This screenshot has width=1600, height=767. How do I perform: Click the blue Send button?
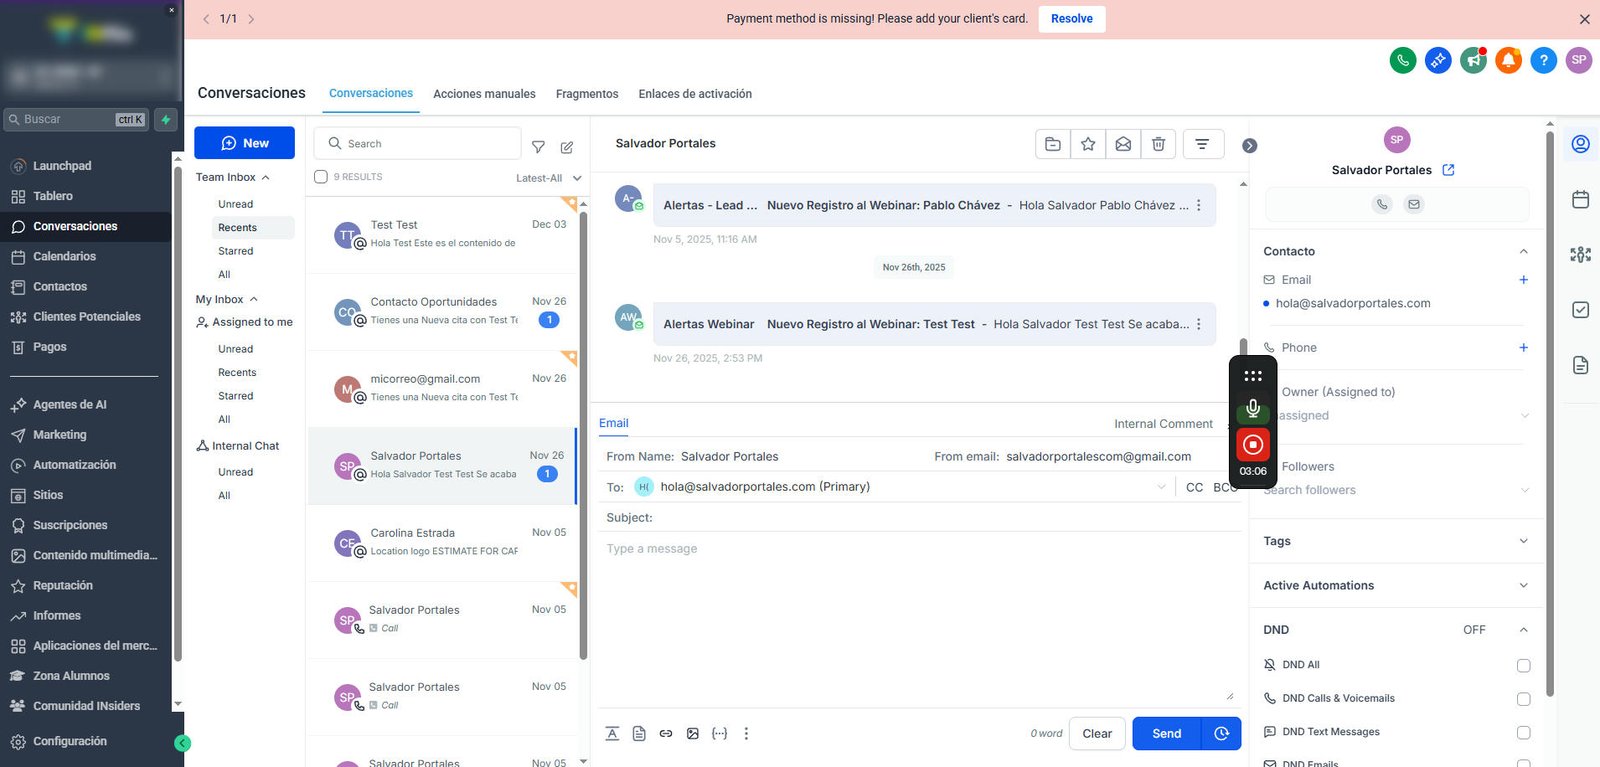1167,733
